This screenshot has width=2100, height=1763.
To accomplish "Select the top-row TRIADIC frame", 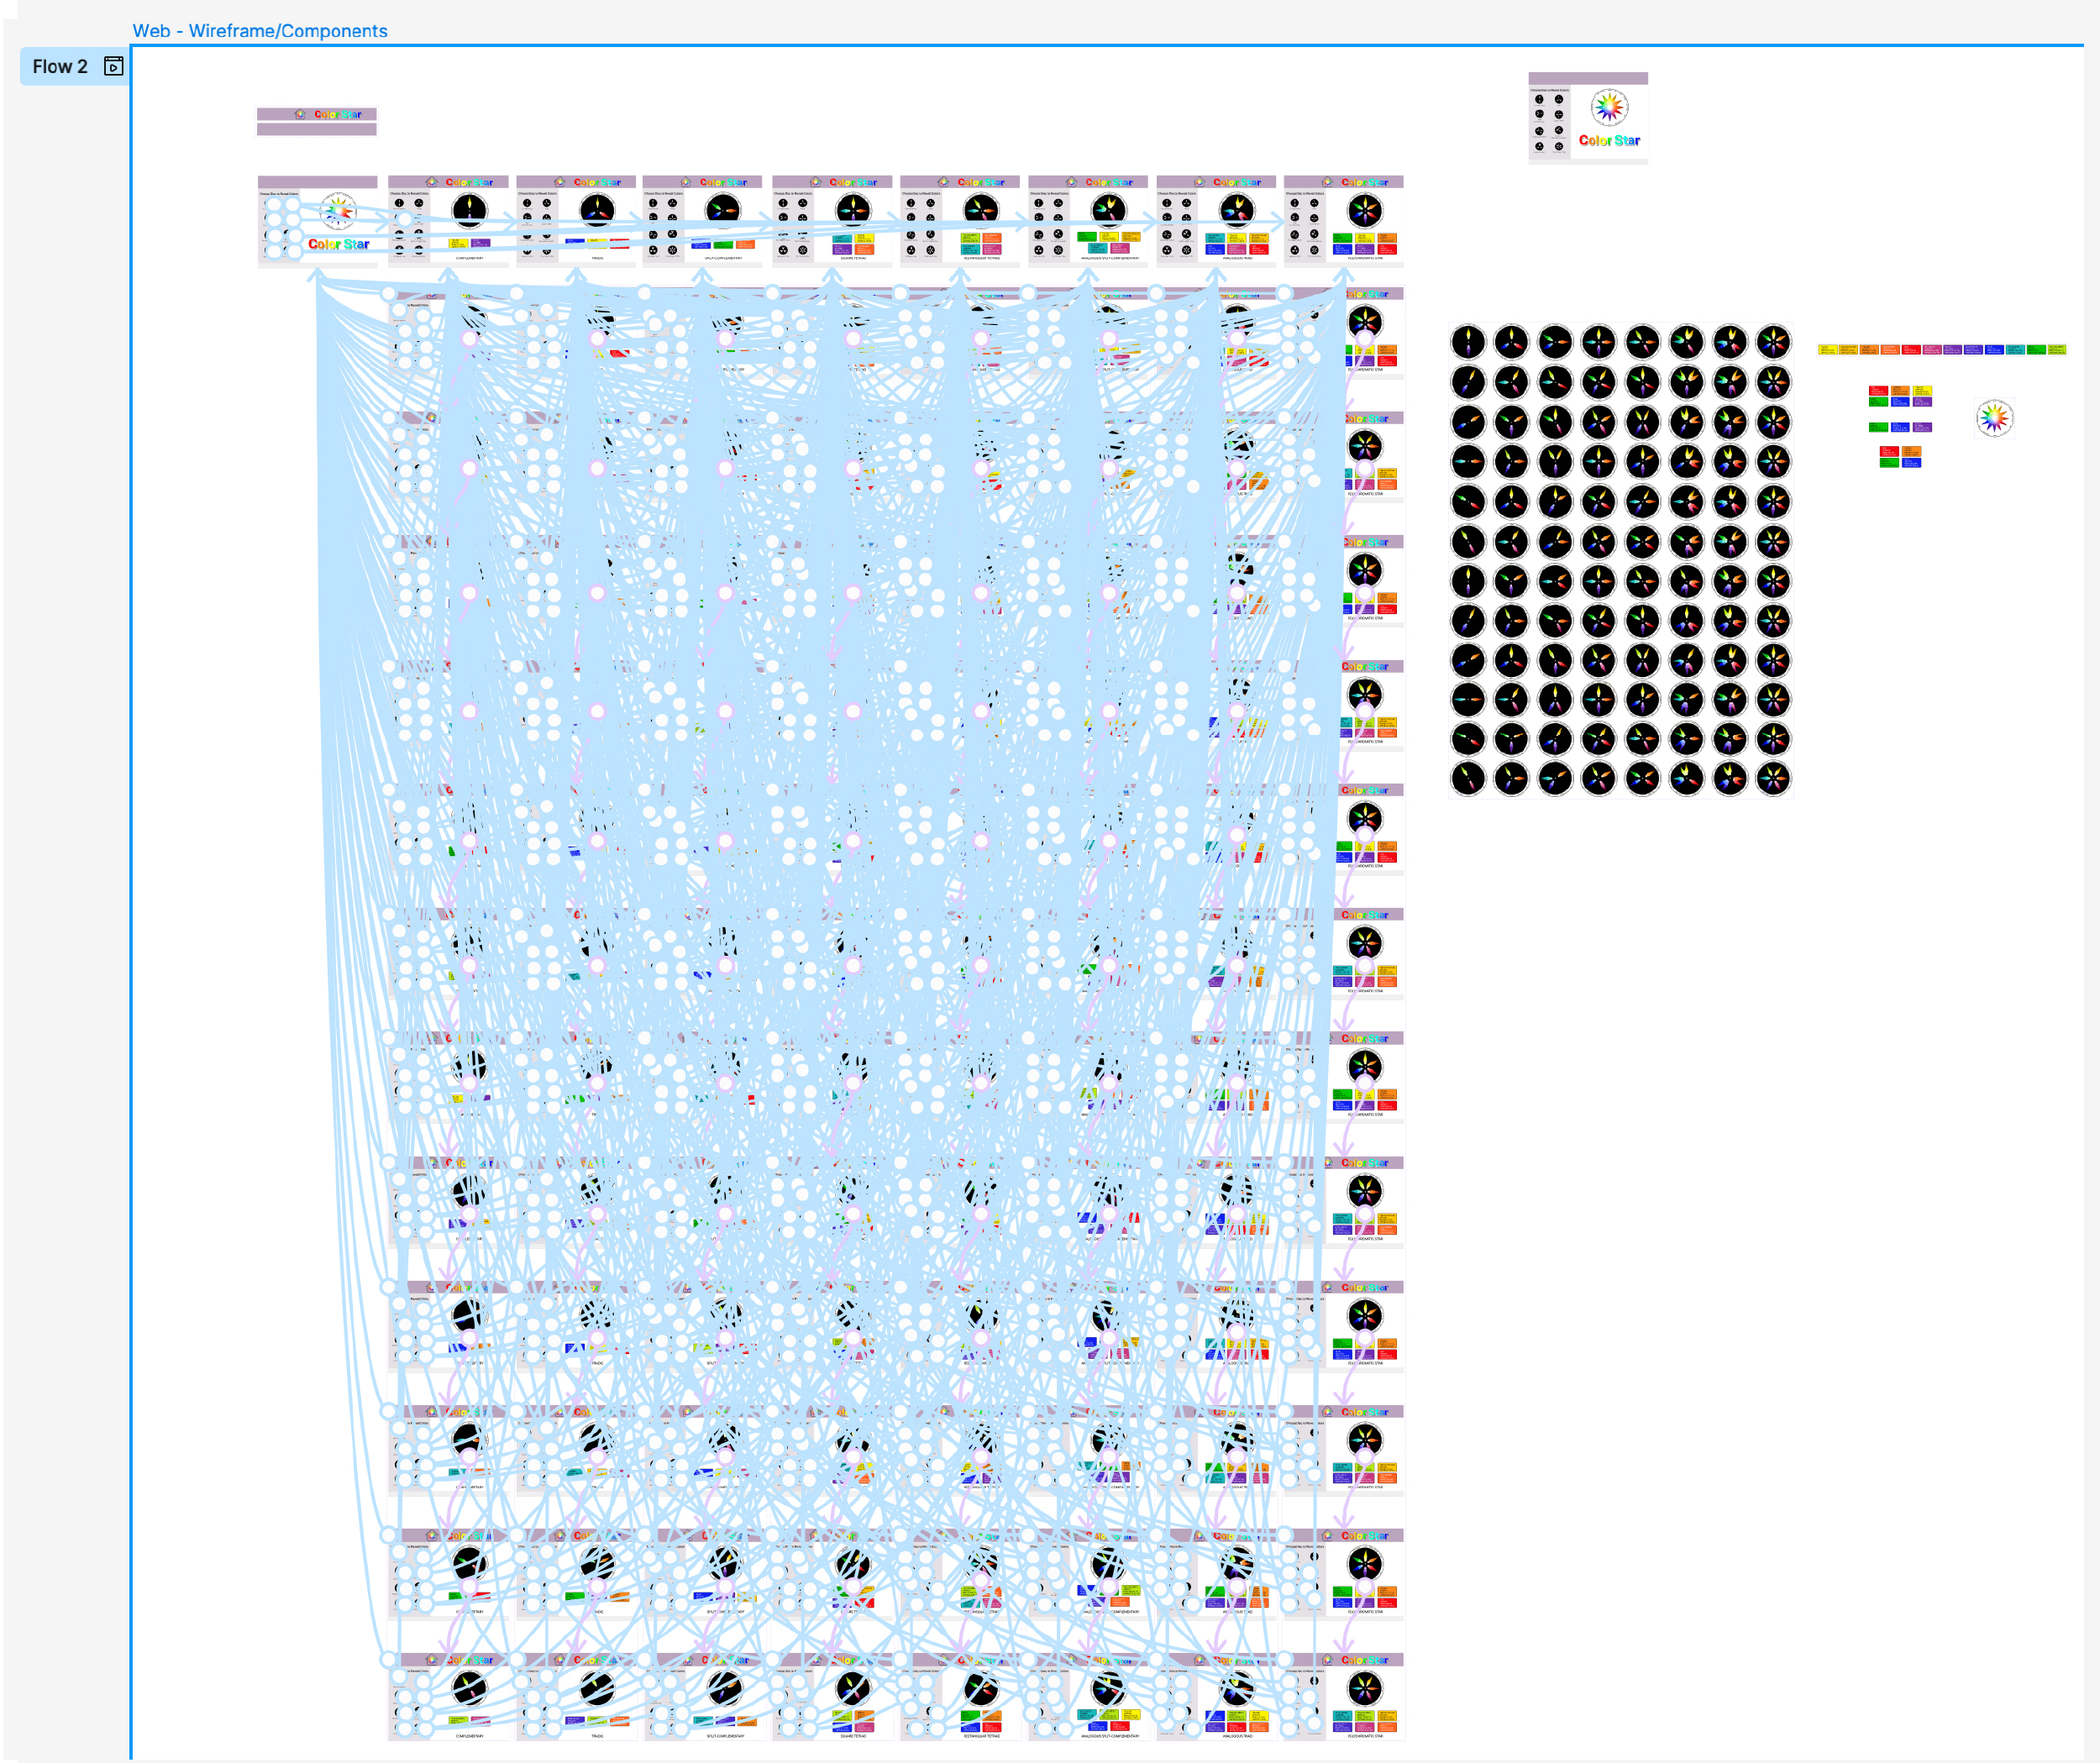I will [x=576, y=222].
